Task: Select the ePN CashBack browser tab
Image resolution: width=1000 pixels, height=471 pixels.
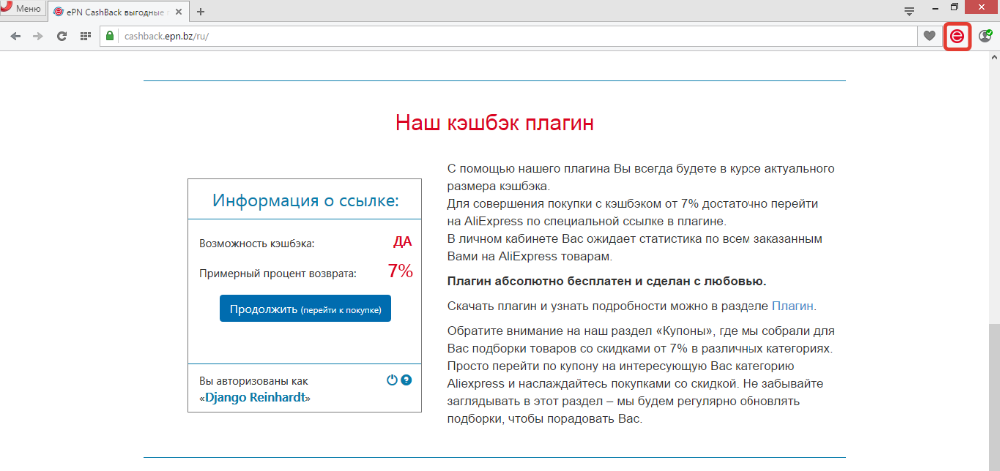Action: (x=118, y=11)
